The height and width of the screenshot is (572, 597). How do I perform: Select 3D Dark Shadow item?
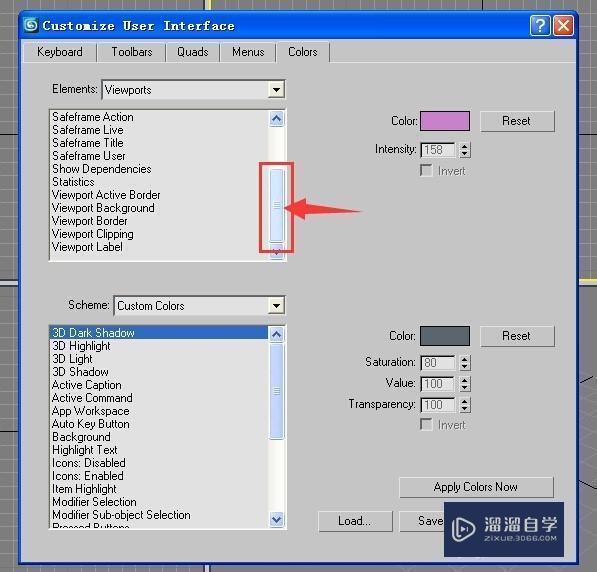click(159, 333)
